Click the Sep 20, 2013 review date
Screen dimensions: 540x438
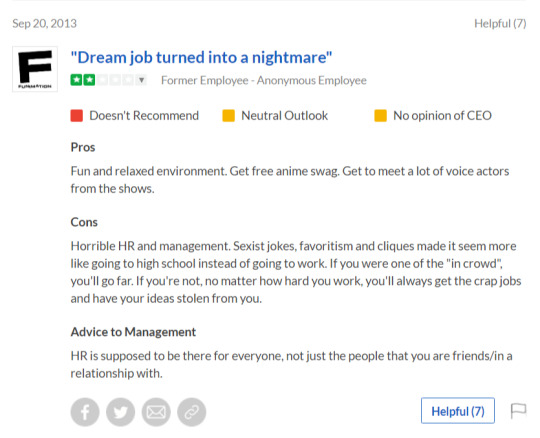pyautogui.click(x=44, y=23)
